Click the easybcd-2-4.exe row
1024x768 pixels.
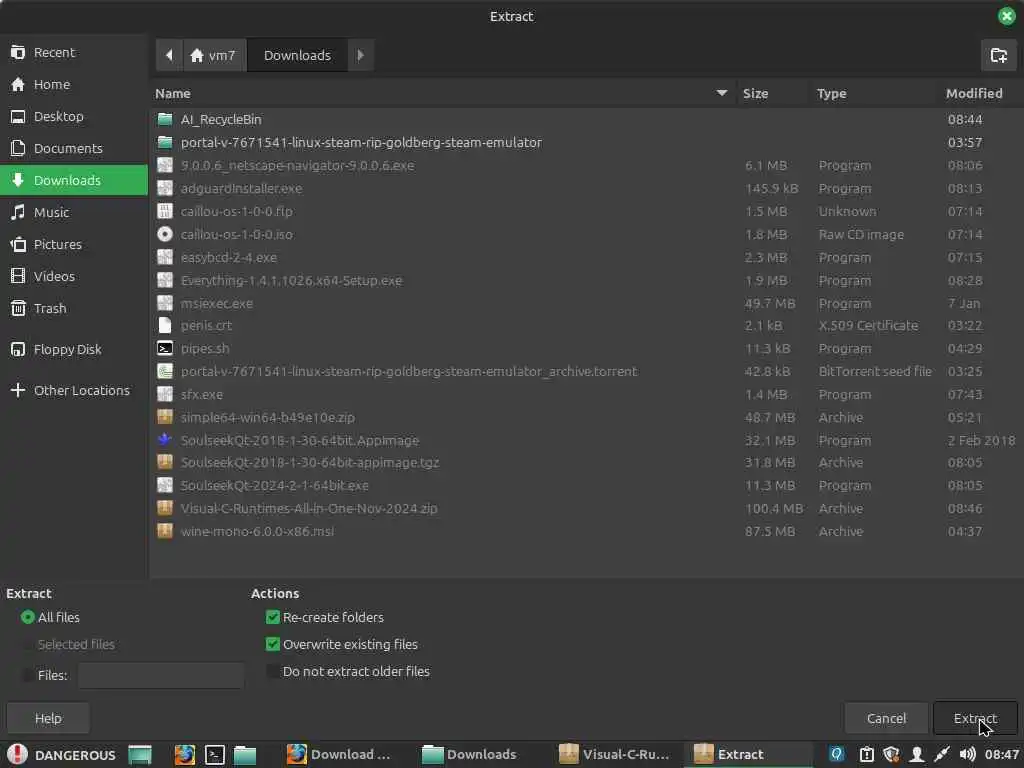coord(586,257)
